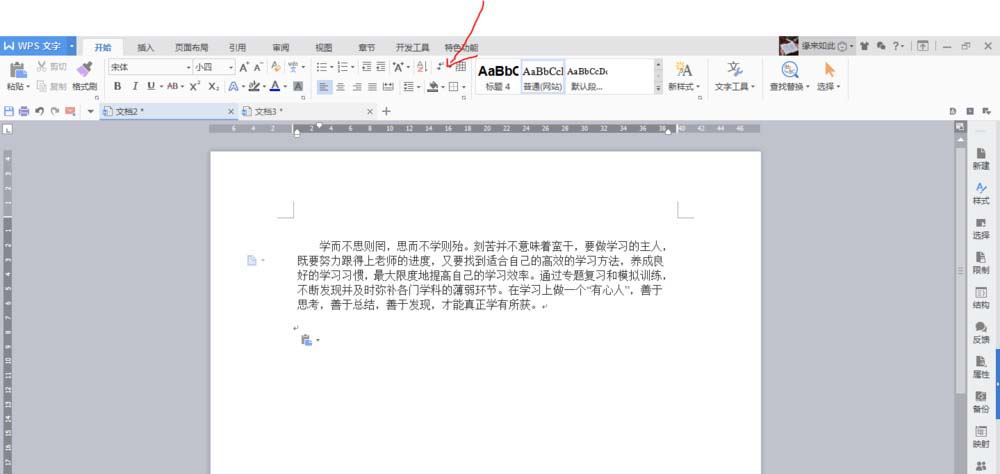Toggle underline U button

click(x=151, y=86)
